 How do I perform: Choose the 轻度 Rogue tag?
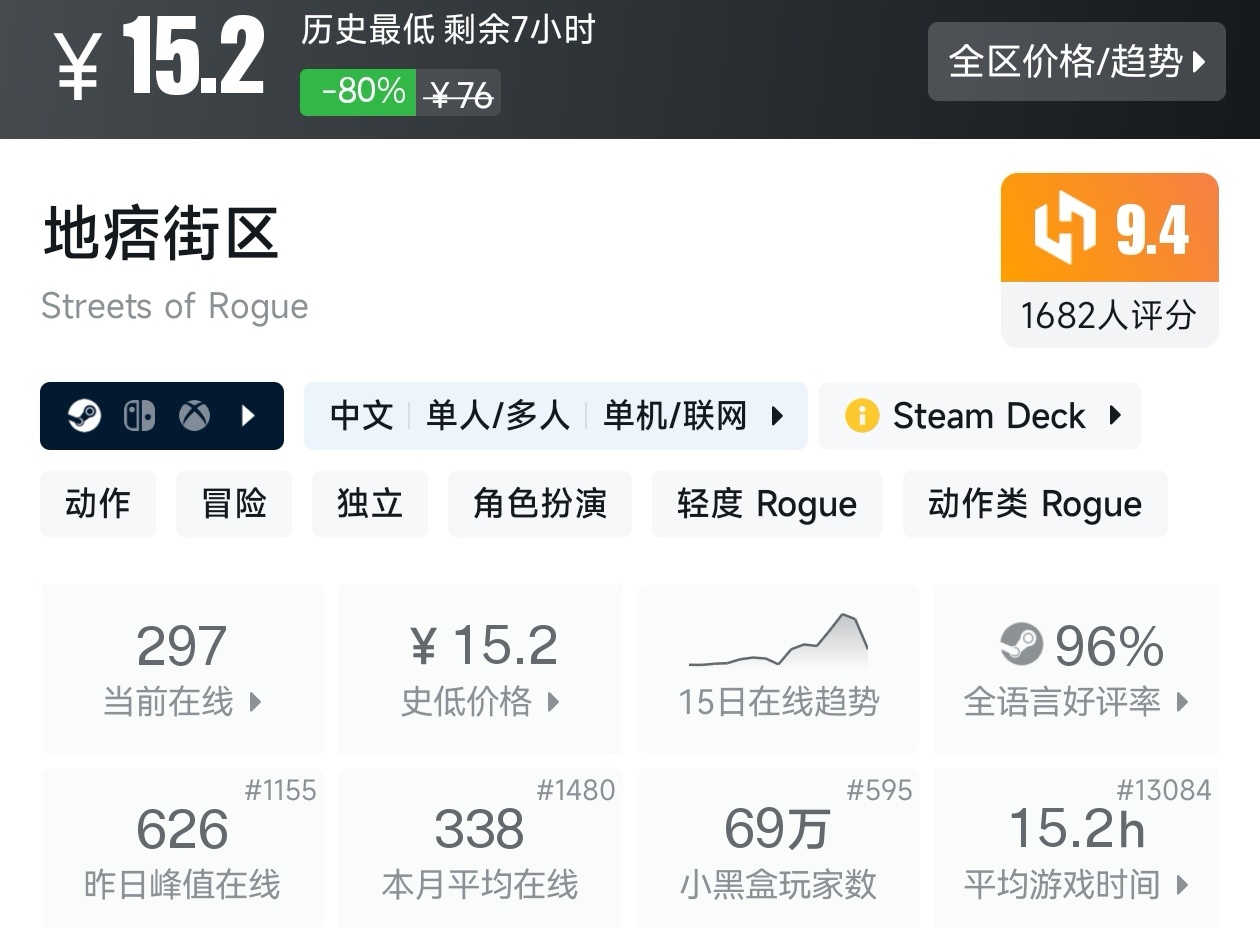pyautogui.click(x=767, y=504)
